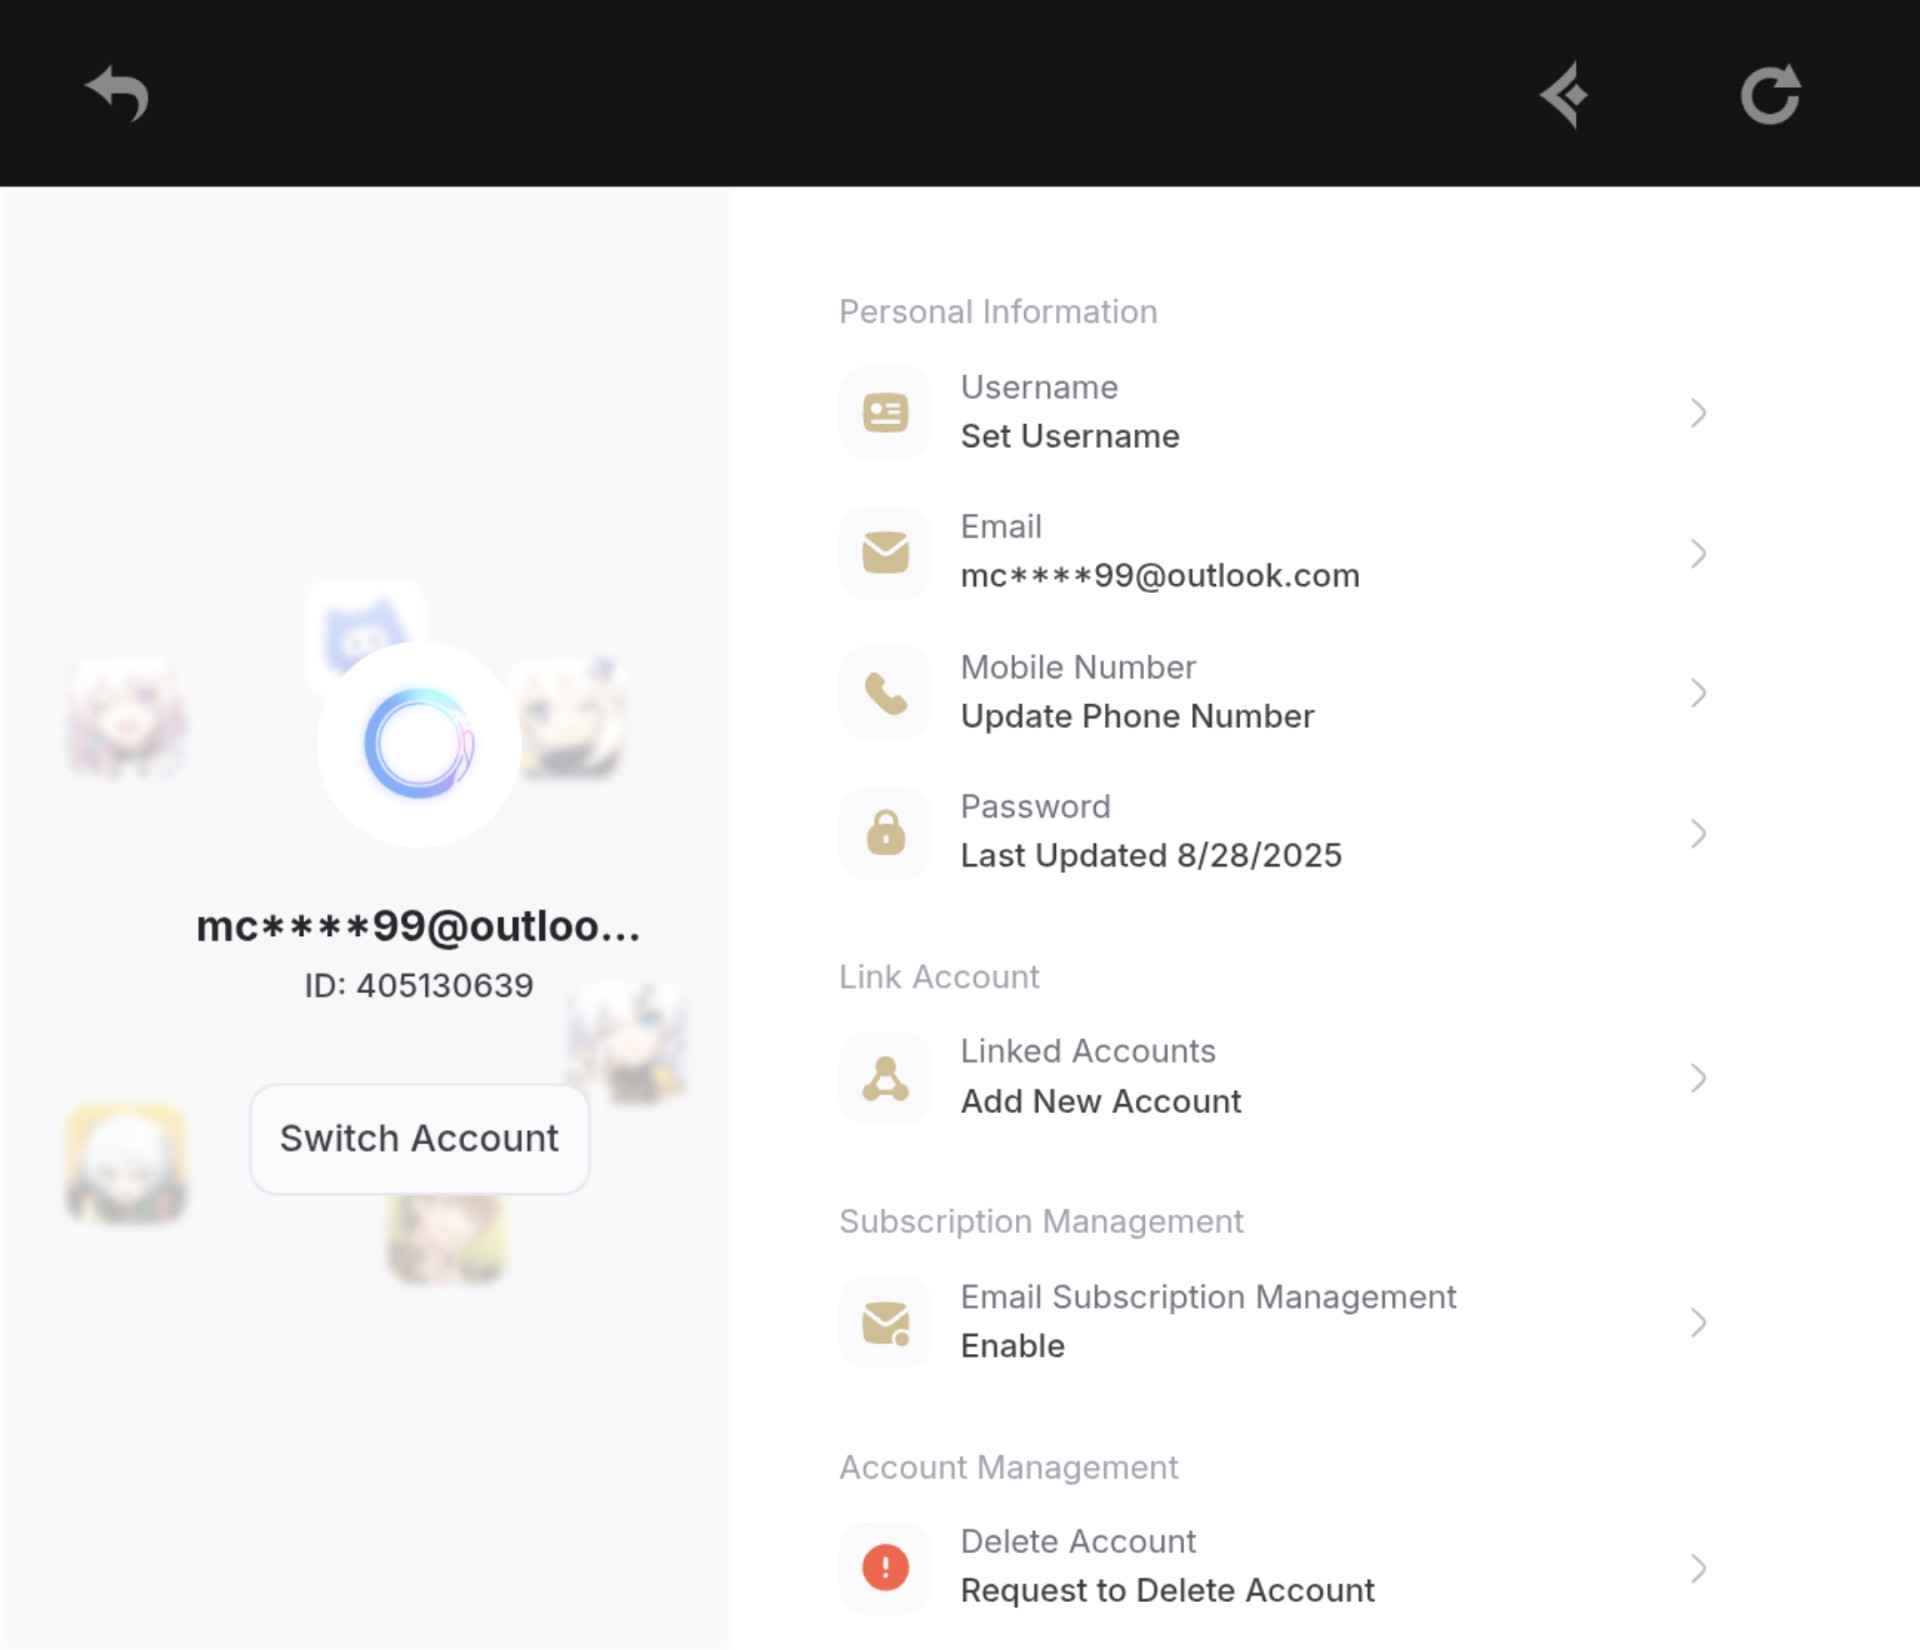Screen dimensions: 1920x1650
Task: Click the Username ID card icon
Action: pos(885,412)
